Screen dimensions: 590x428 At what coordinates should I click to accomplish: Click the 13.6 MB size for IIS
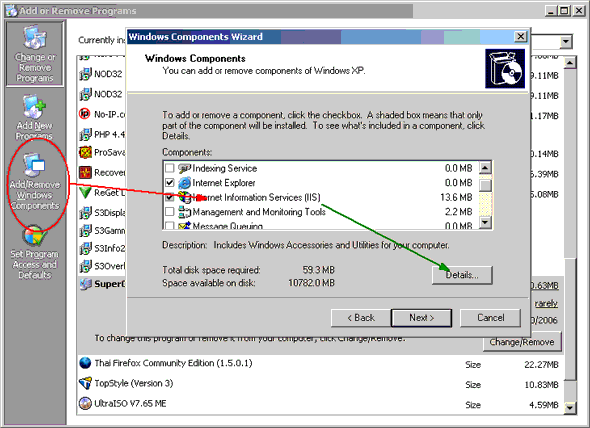[456, 197]
